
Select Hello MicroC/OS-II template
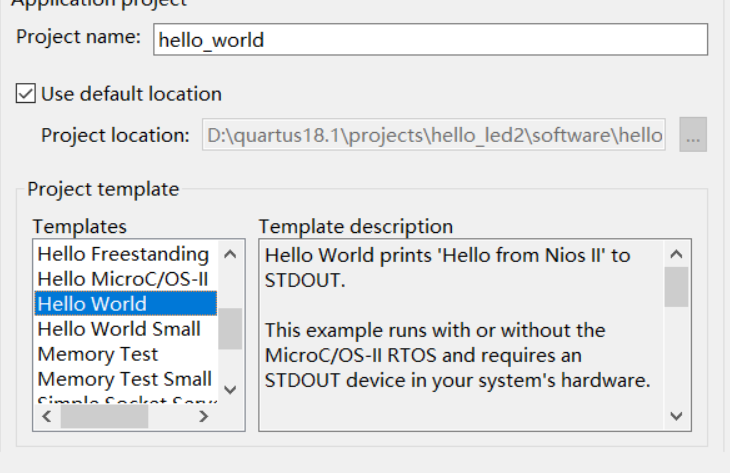[123, 279]
